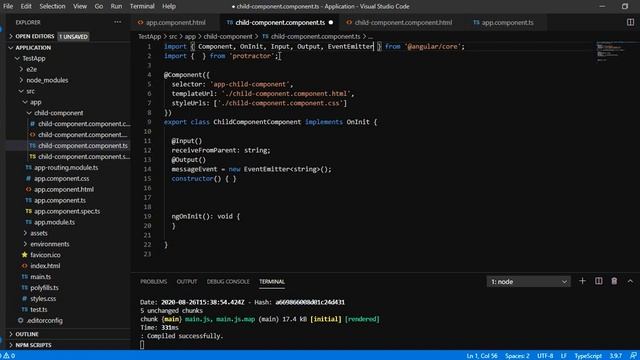
Task: Switch to app.component.html editor tab
Action: coord(176,22)
